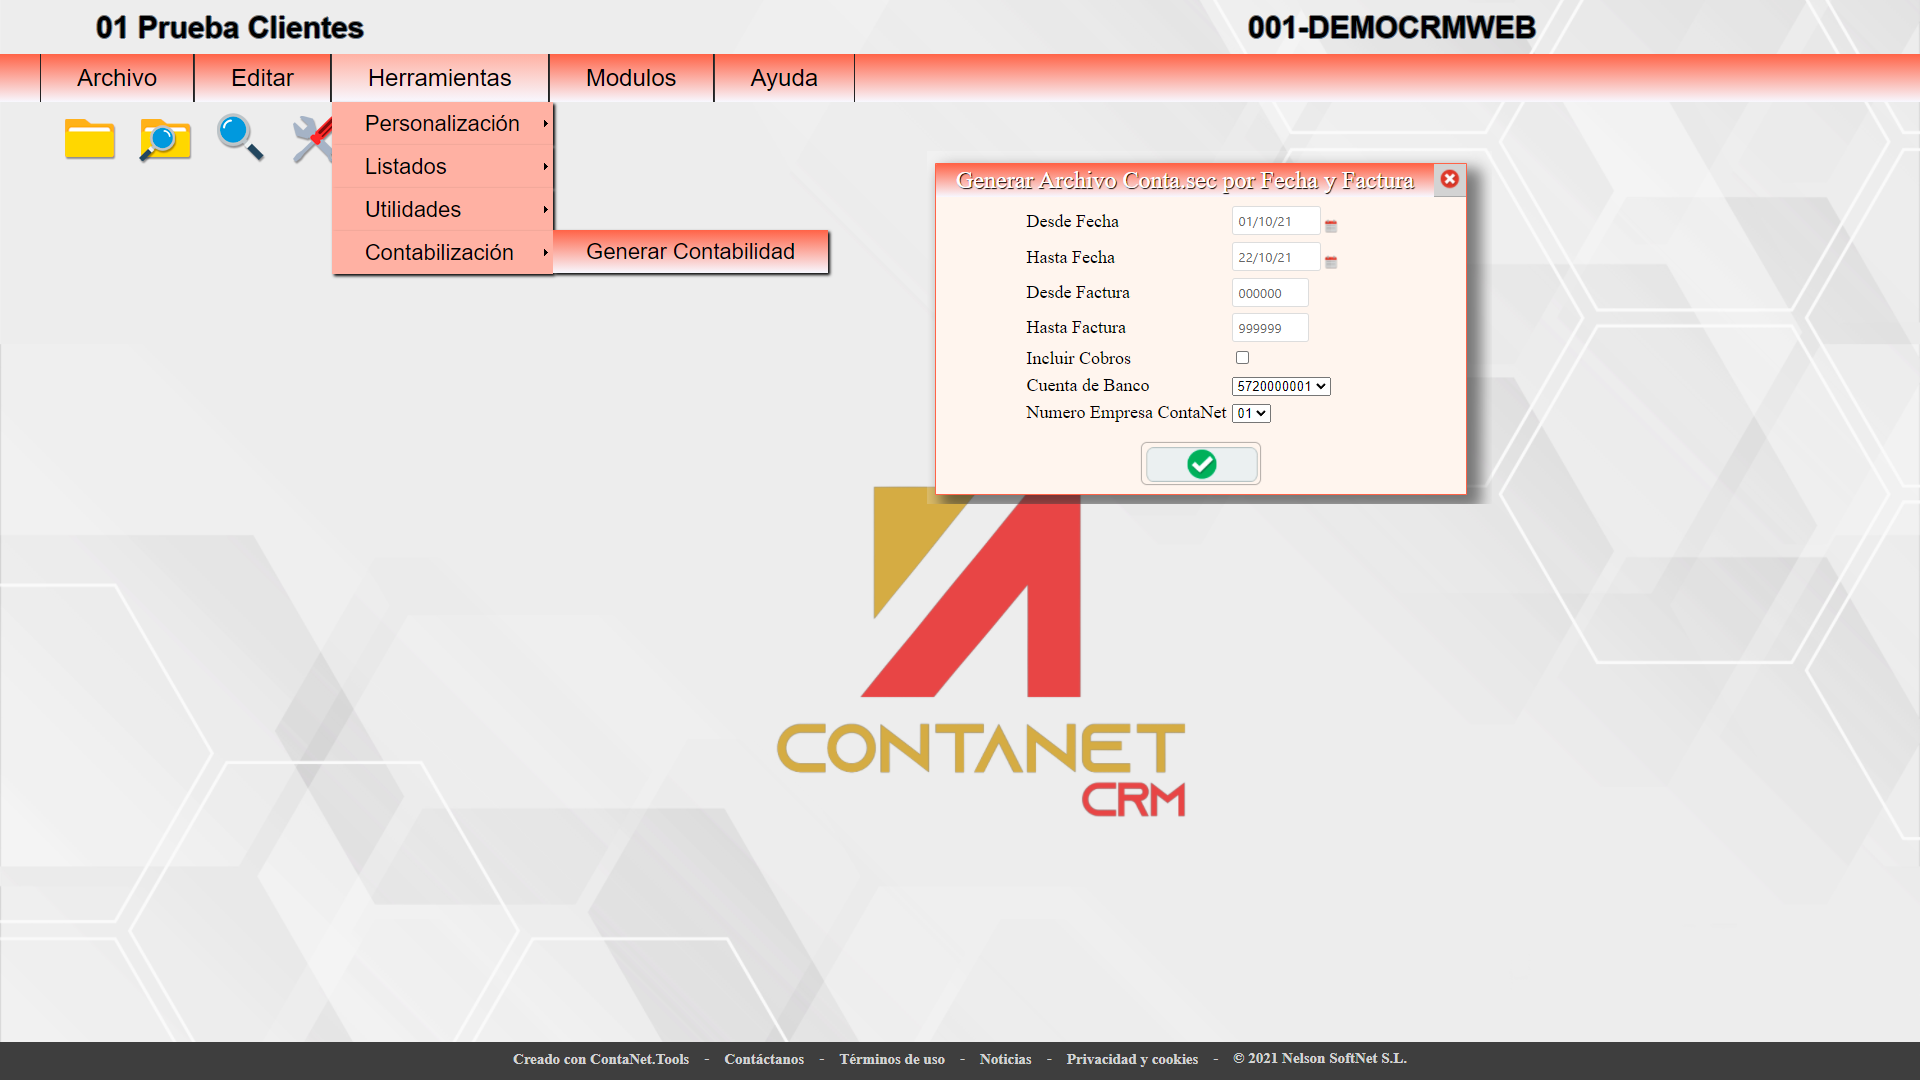1920x1080 pixels.
Task: Expand the Contabilización submenu
Action: point(443,253)
